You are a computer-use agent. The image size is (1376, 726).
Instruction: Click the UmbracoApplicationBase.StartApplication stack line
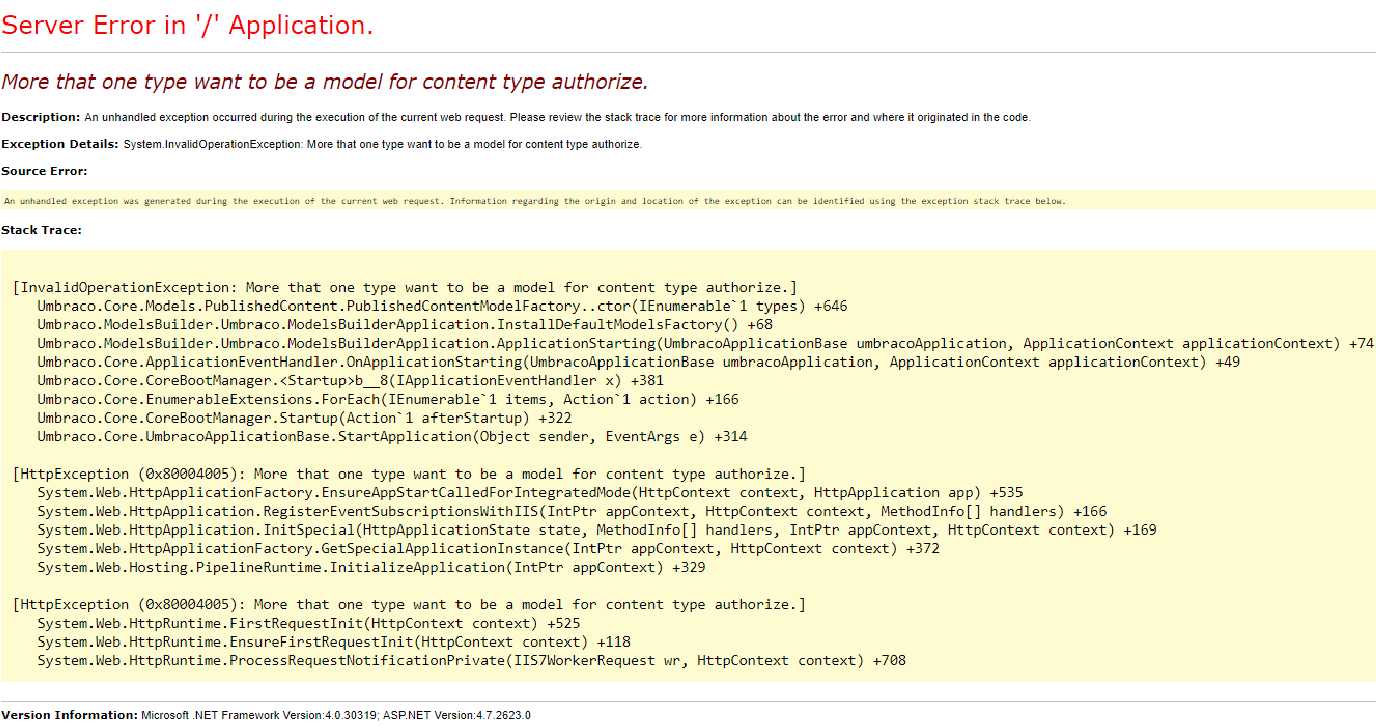point(392,436)
